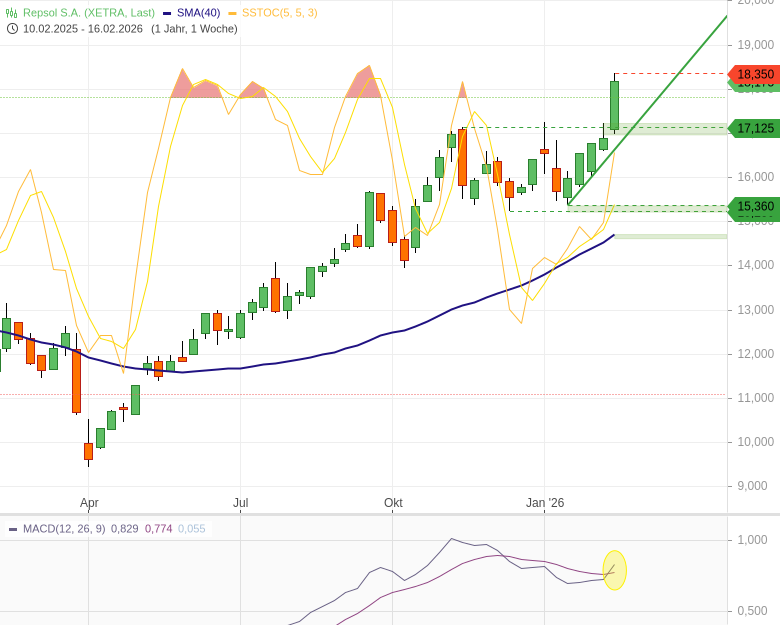Click the yellow highlight ellipse on the MACD crossover

coord(614,570)
